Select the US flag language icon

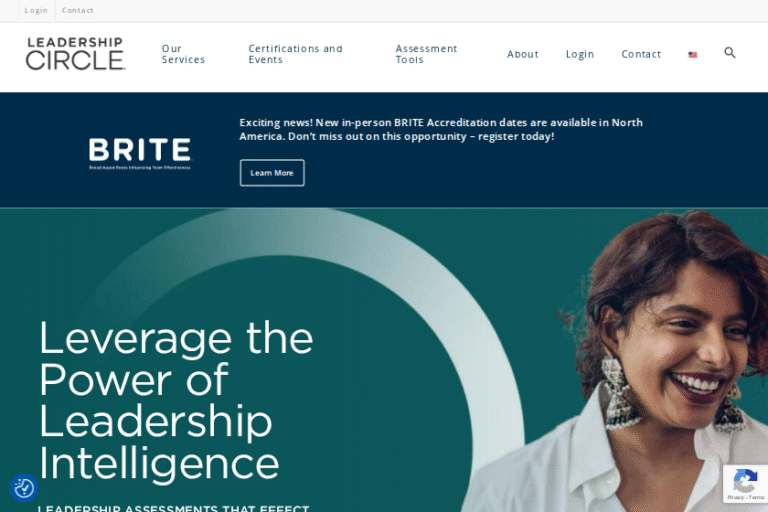pyautogui.click(x=693, y=54)
